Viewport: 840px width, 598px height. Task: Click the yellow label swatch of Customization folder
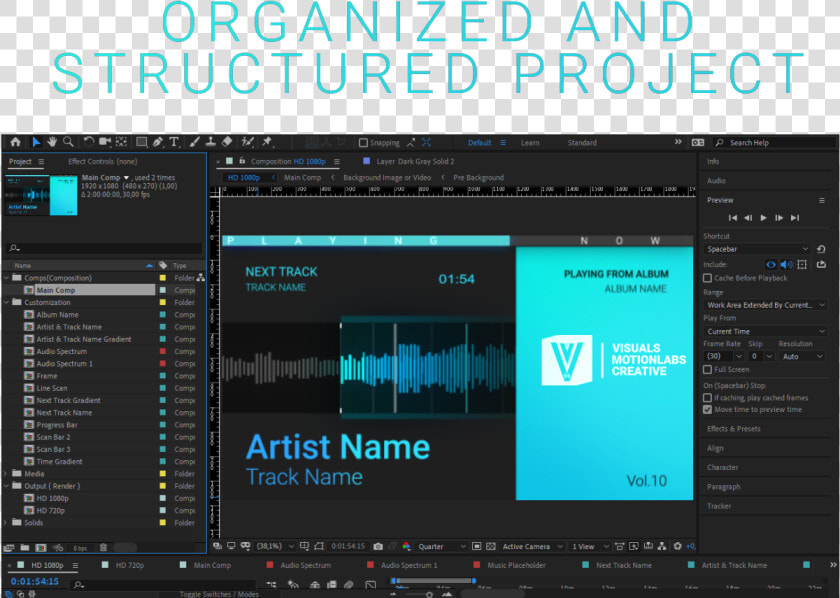click(x=162, y=302)
